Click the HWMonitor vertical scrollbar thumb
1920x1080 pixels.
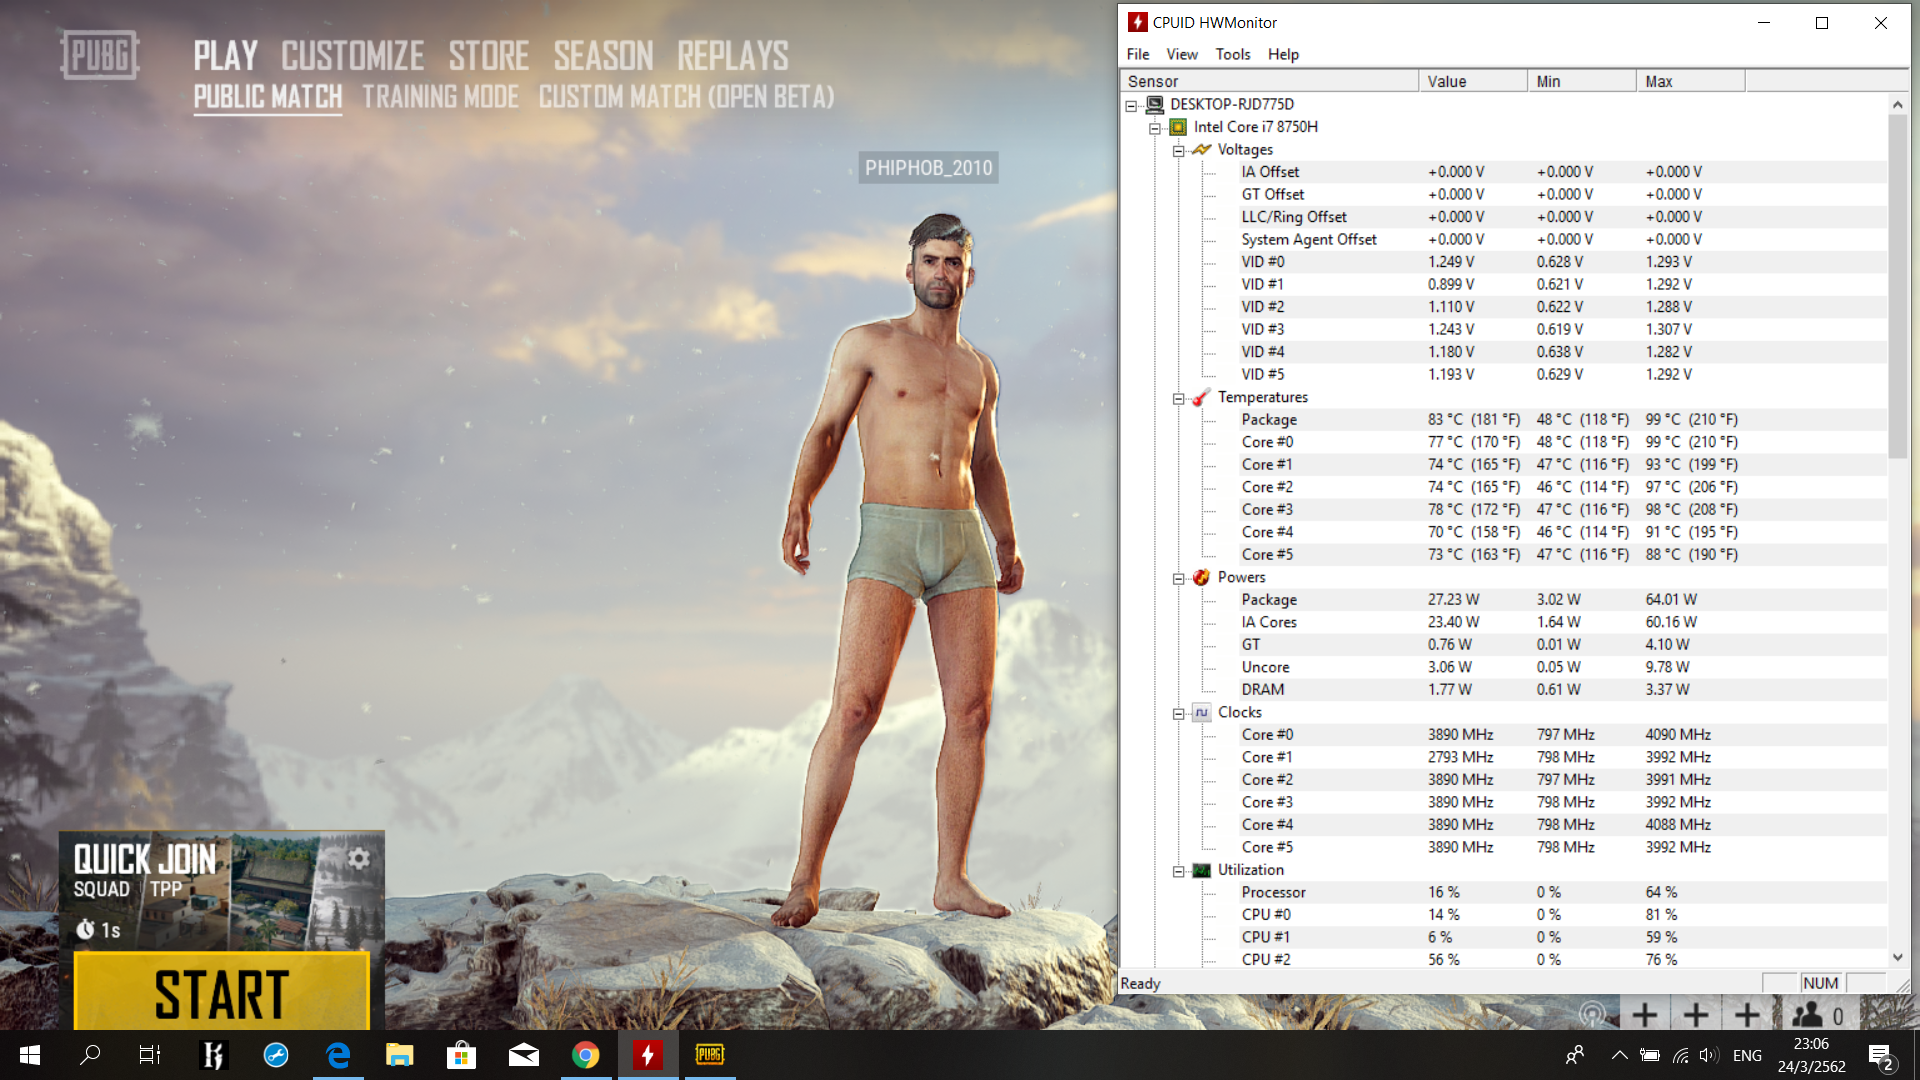(1897, 286)
